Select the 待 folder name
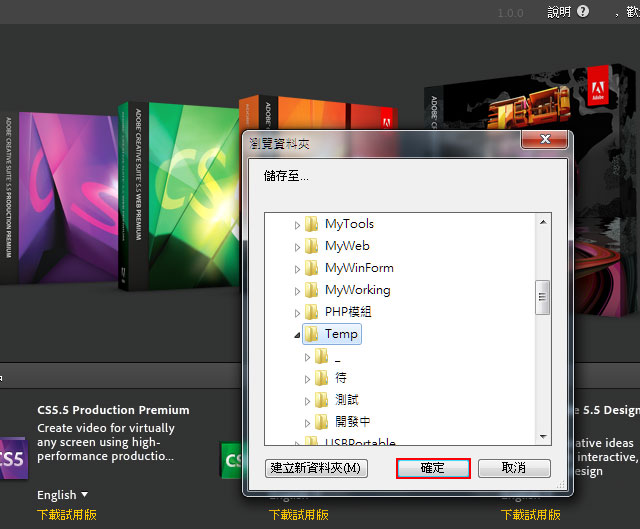640x529 pixels. click(341, 378)
